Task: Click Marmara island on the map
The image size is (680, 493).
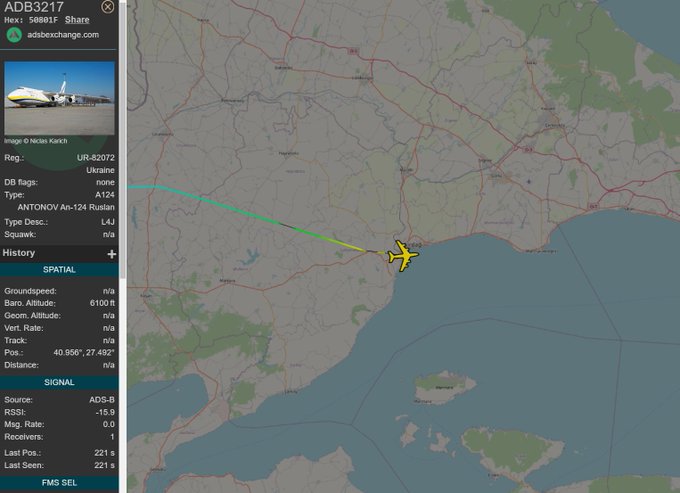Action: click(x=445, y=386)
